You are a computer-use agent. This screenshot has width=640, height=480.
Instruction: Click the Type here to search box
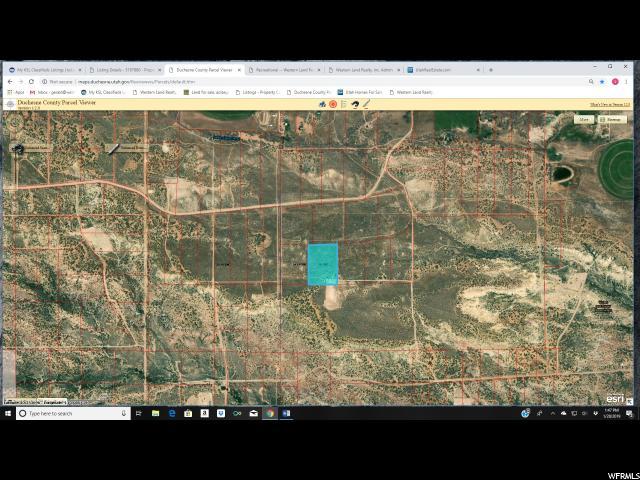(73, 413)
